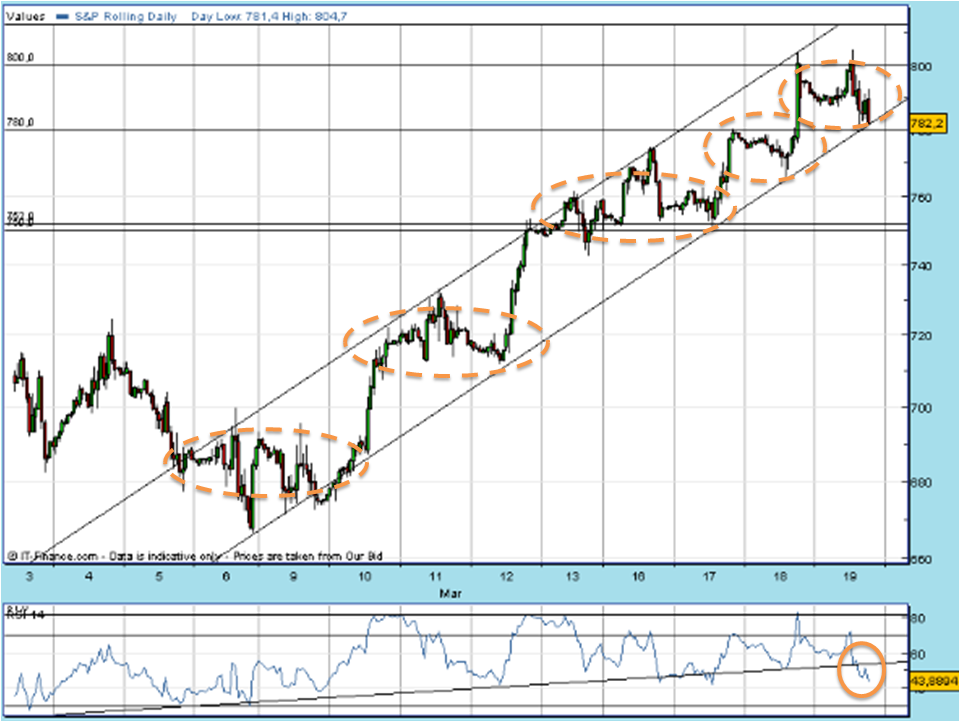Click the yellow 782,2 current price tag

tap(928, 124)
